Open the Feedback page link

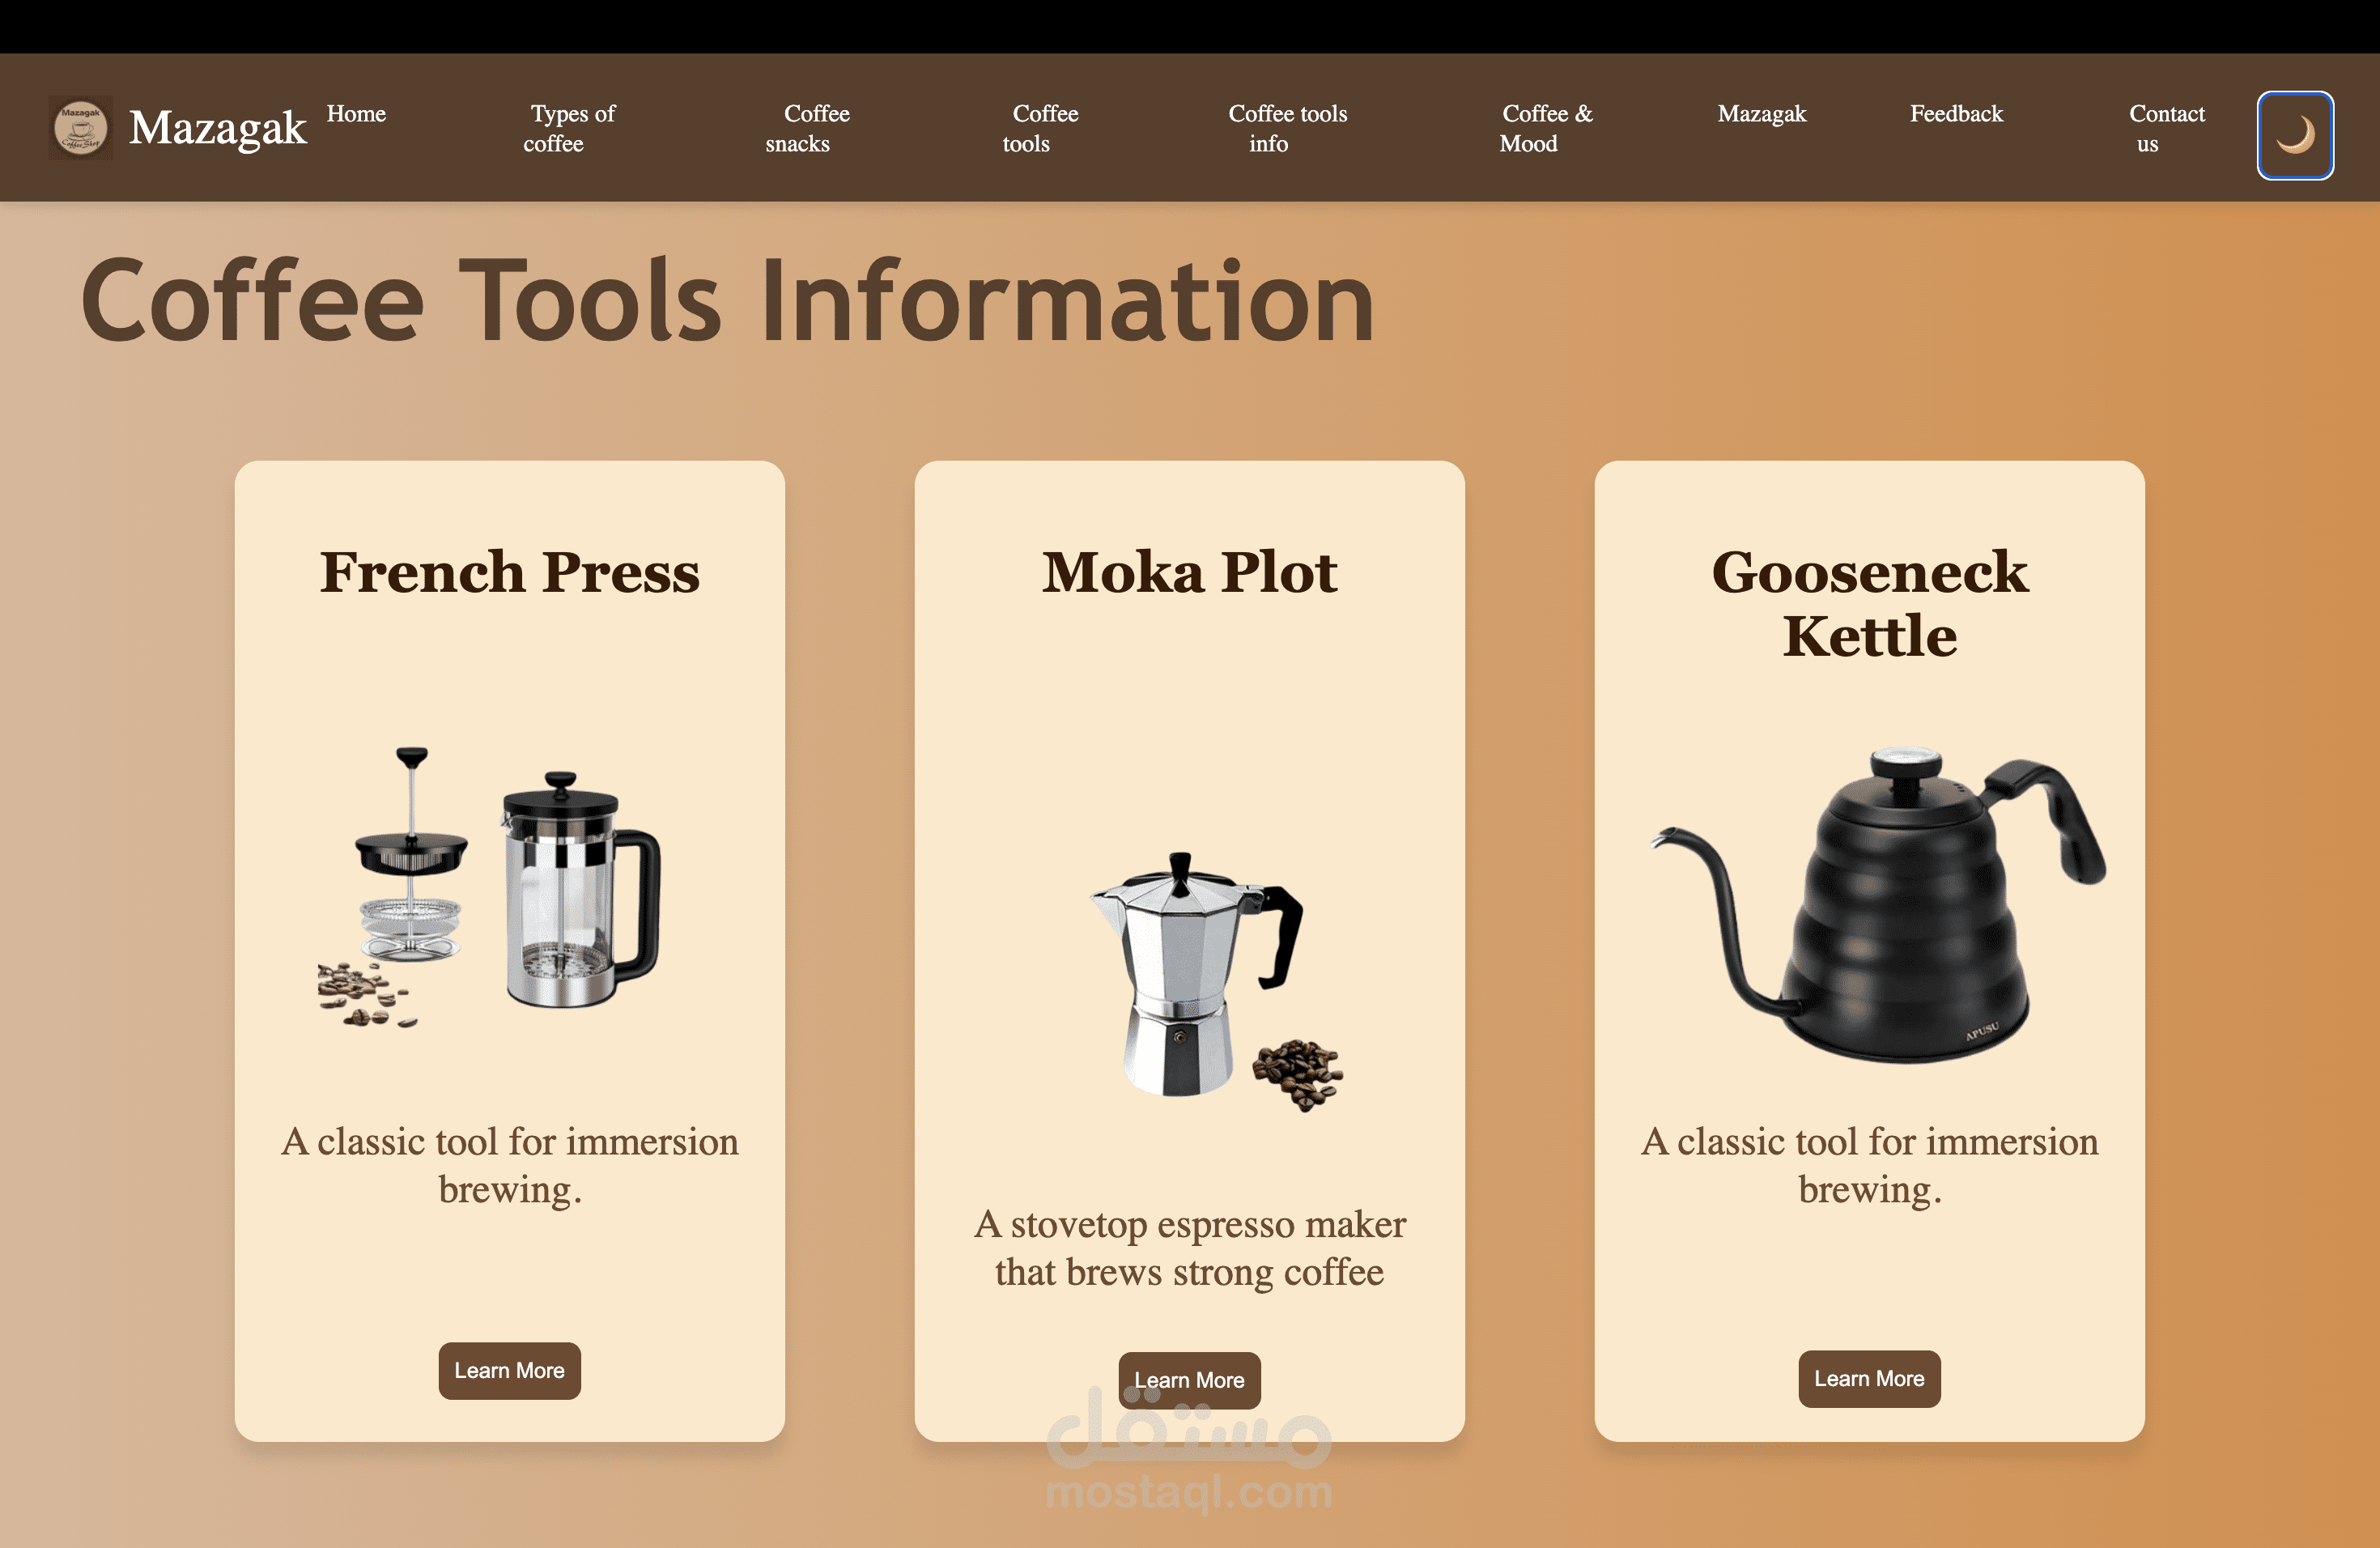point(1955,114)
